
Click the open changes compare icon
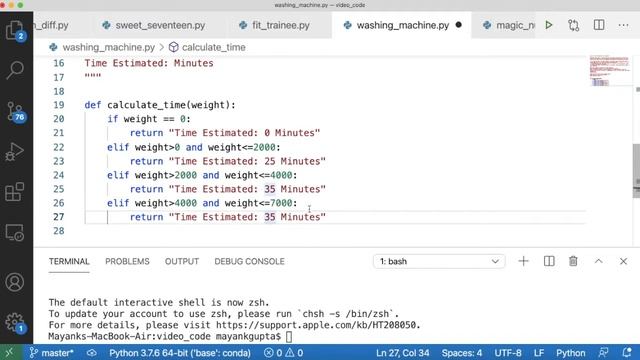coord(573,25)
